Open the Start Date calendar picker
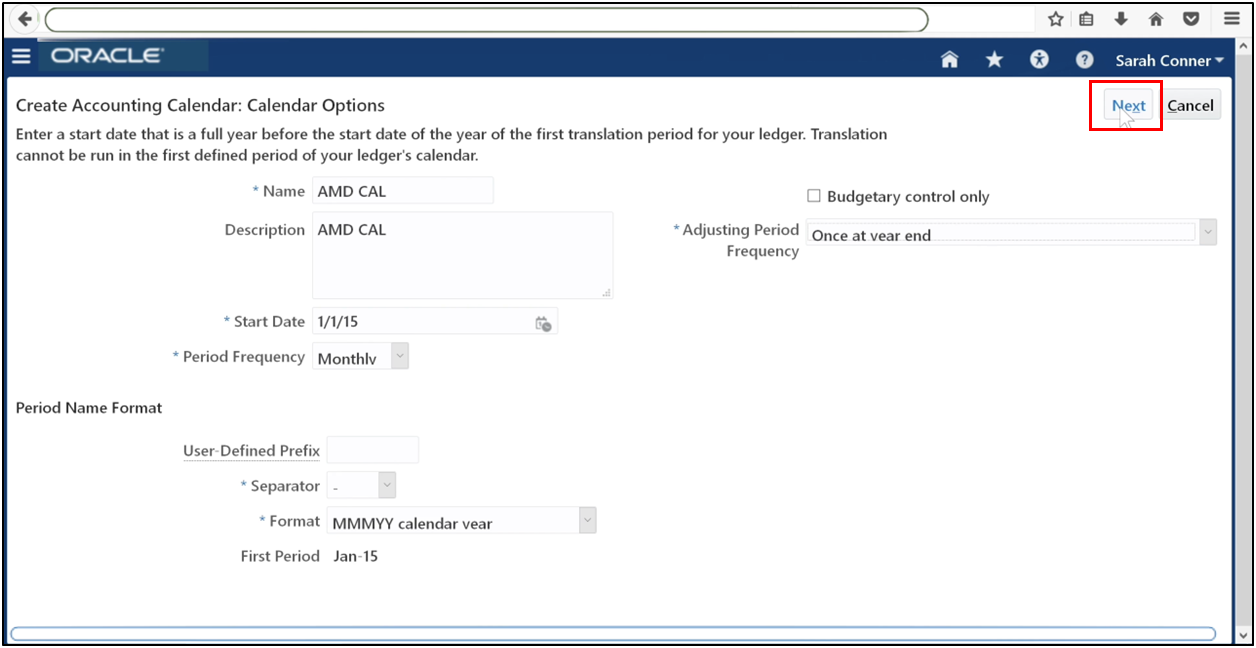 coord(543,321)
